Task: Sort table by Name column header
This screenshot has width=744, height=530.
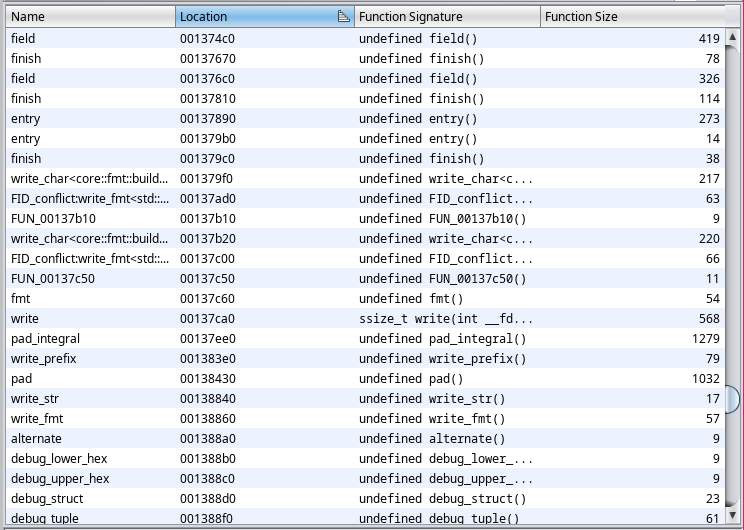Action: coord(88,16)
